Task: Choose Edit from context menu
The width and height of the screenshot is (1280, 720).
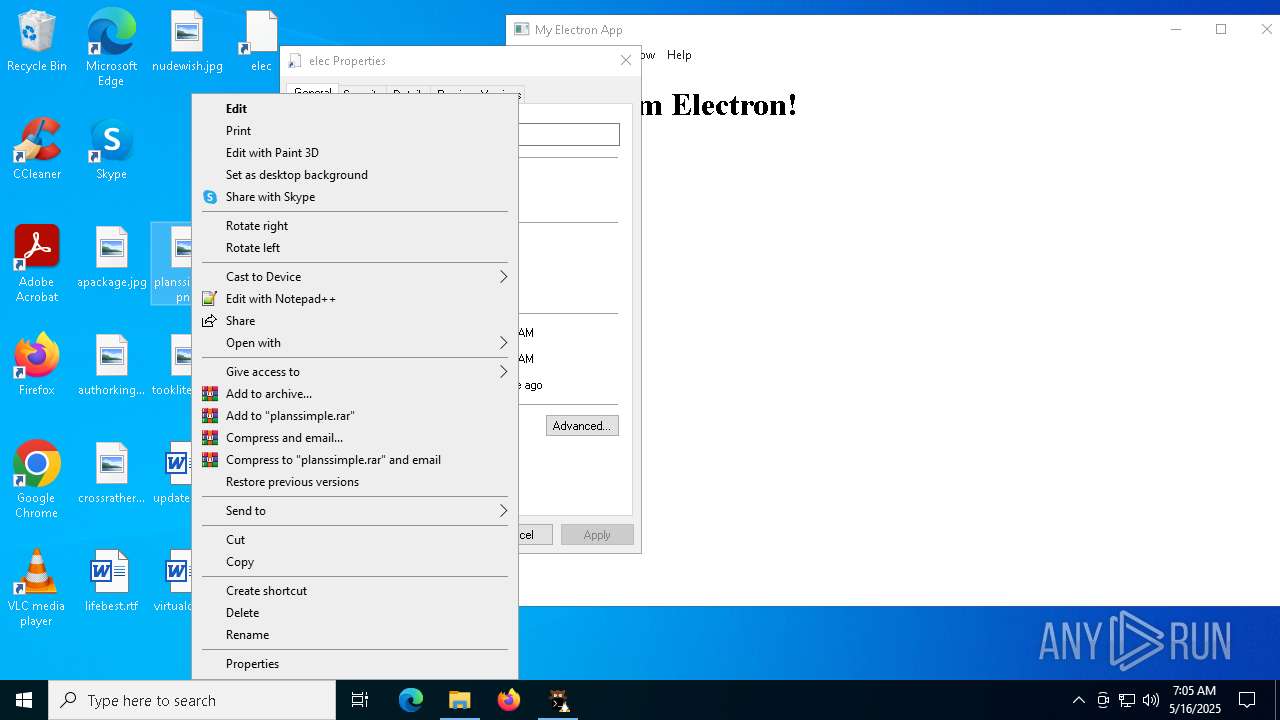Action: 355,109
